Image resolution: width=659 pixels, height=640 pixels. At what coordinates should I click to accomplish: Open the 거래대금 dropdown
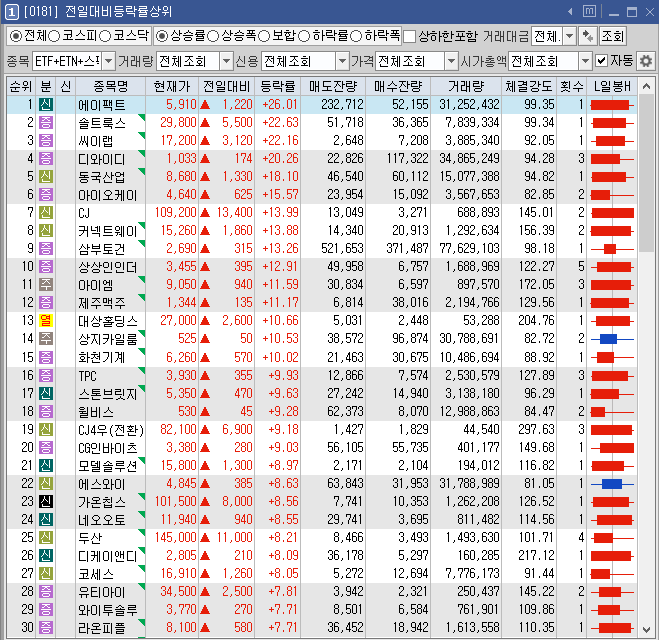[569, 36]
